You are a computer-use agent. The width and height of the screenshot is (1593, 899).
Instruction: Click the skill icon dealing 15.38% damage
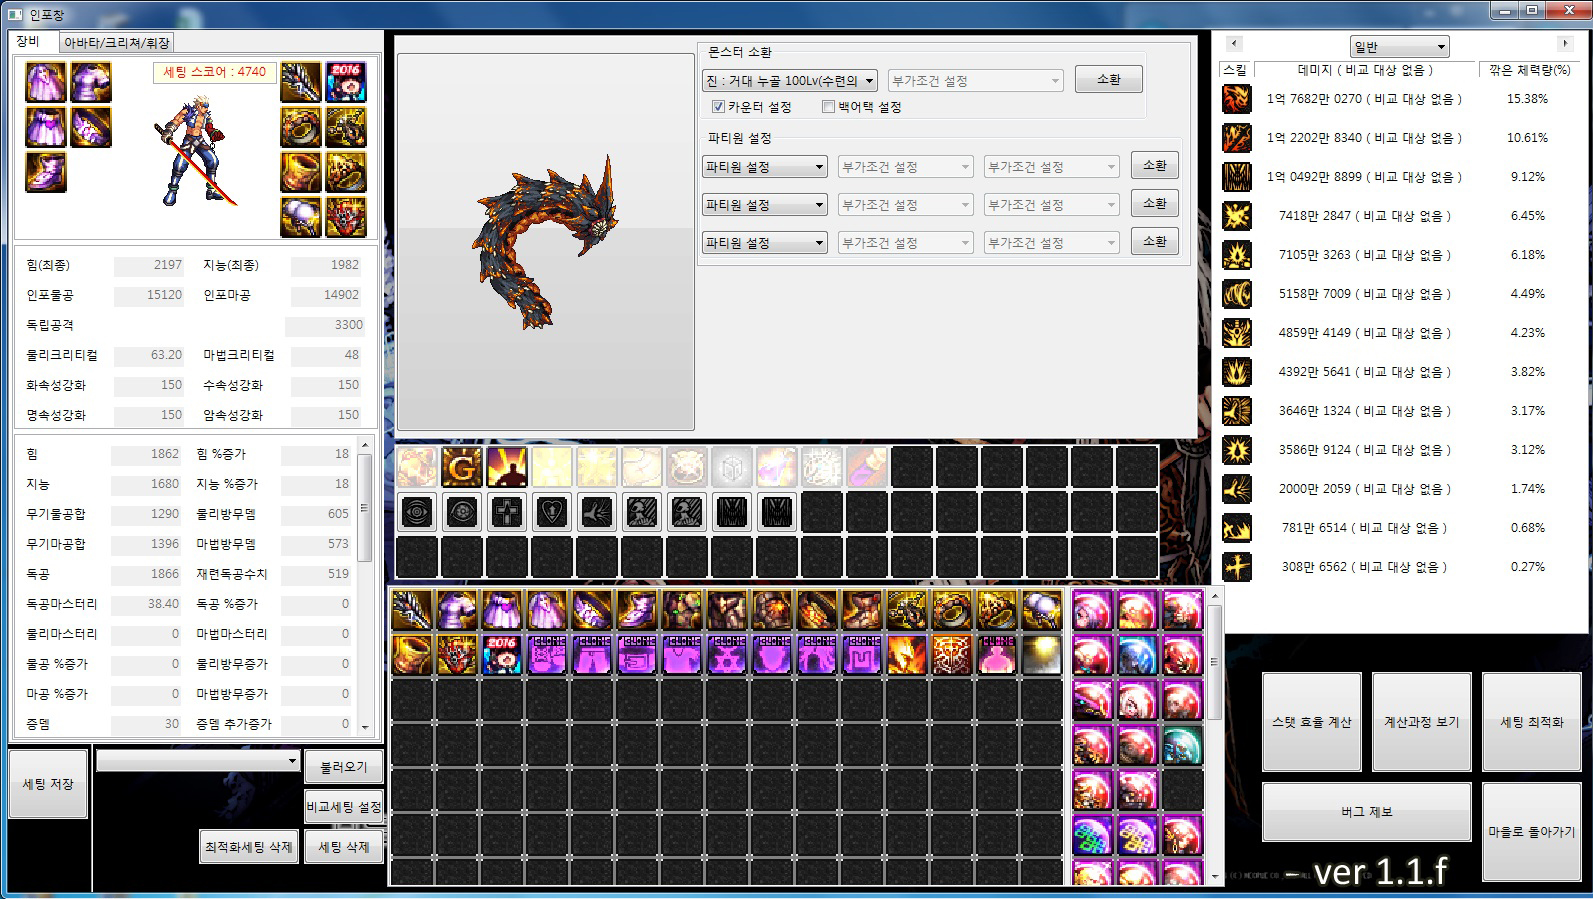tap(1237, 99)
